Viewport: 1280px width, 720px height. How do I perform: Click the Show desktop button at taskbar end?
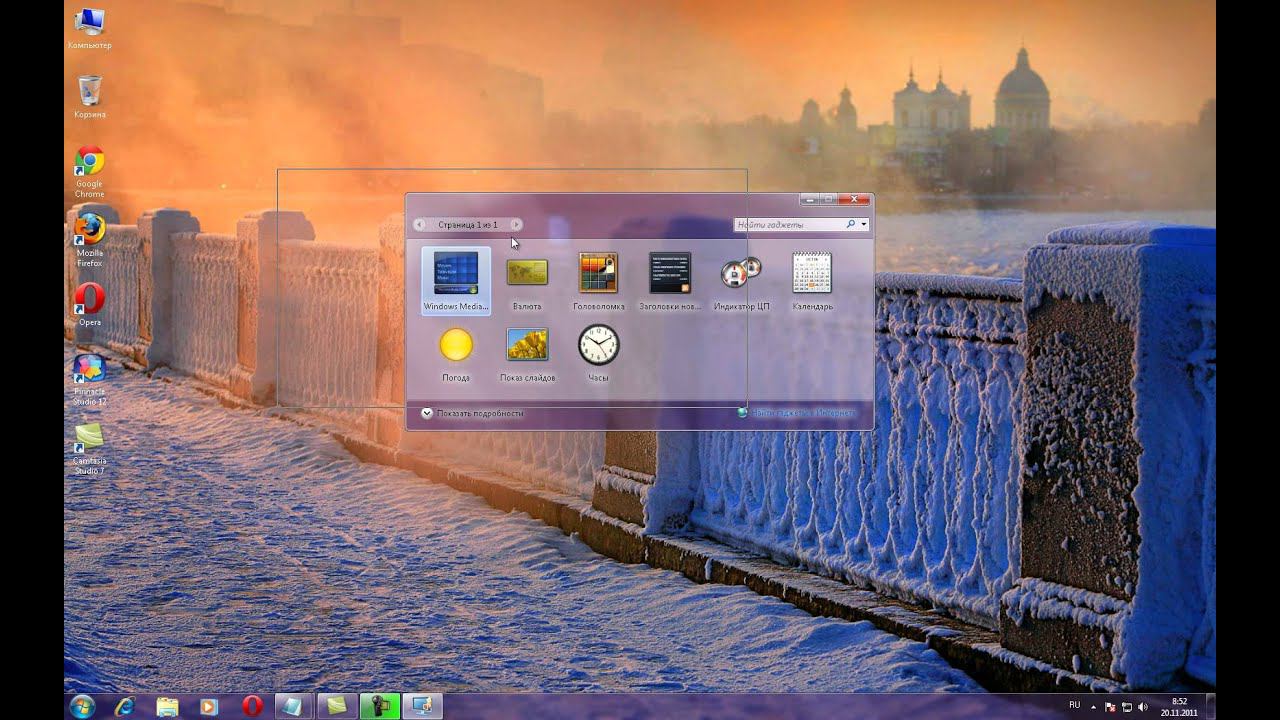click(x=1210, y=706)
